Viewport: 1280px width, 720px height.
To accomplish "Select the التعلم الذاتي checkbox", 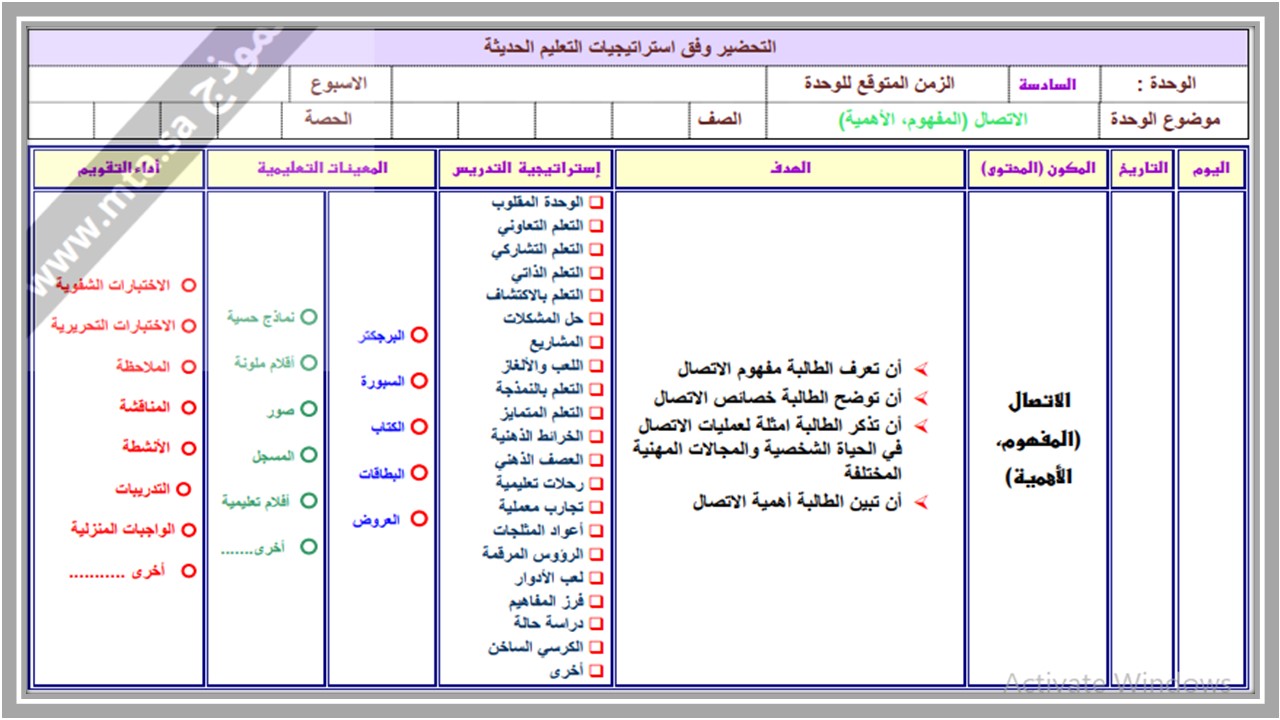I will [596, 273].
